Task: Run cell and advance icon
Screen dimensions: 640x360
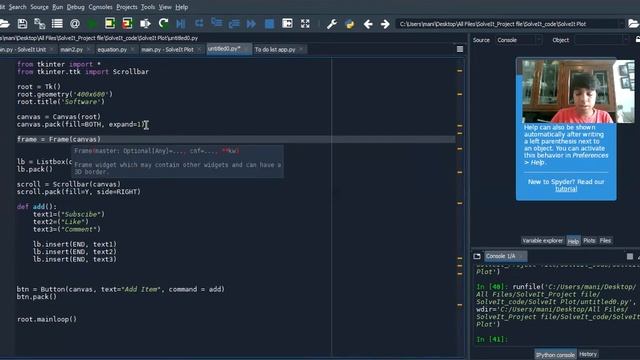Action: (127, 24)
